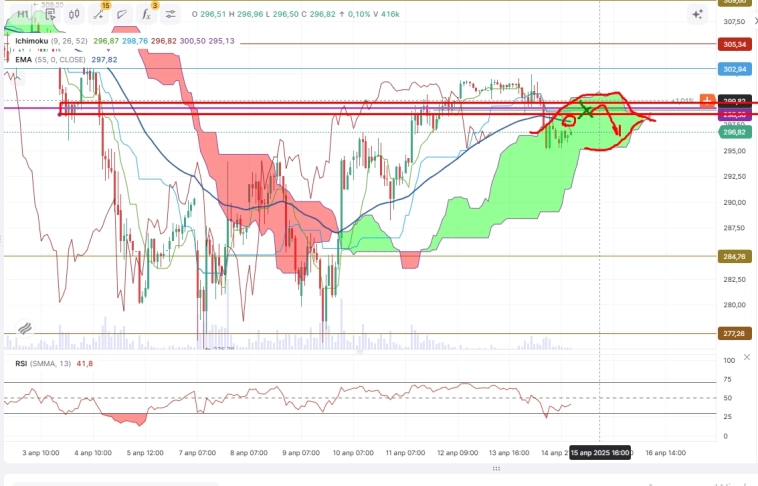Click the orange plus button at price axis

[707, 101]
